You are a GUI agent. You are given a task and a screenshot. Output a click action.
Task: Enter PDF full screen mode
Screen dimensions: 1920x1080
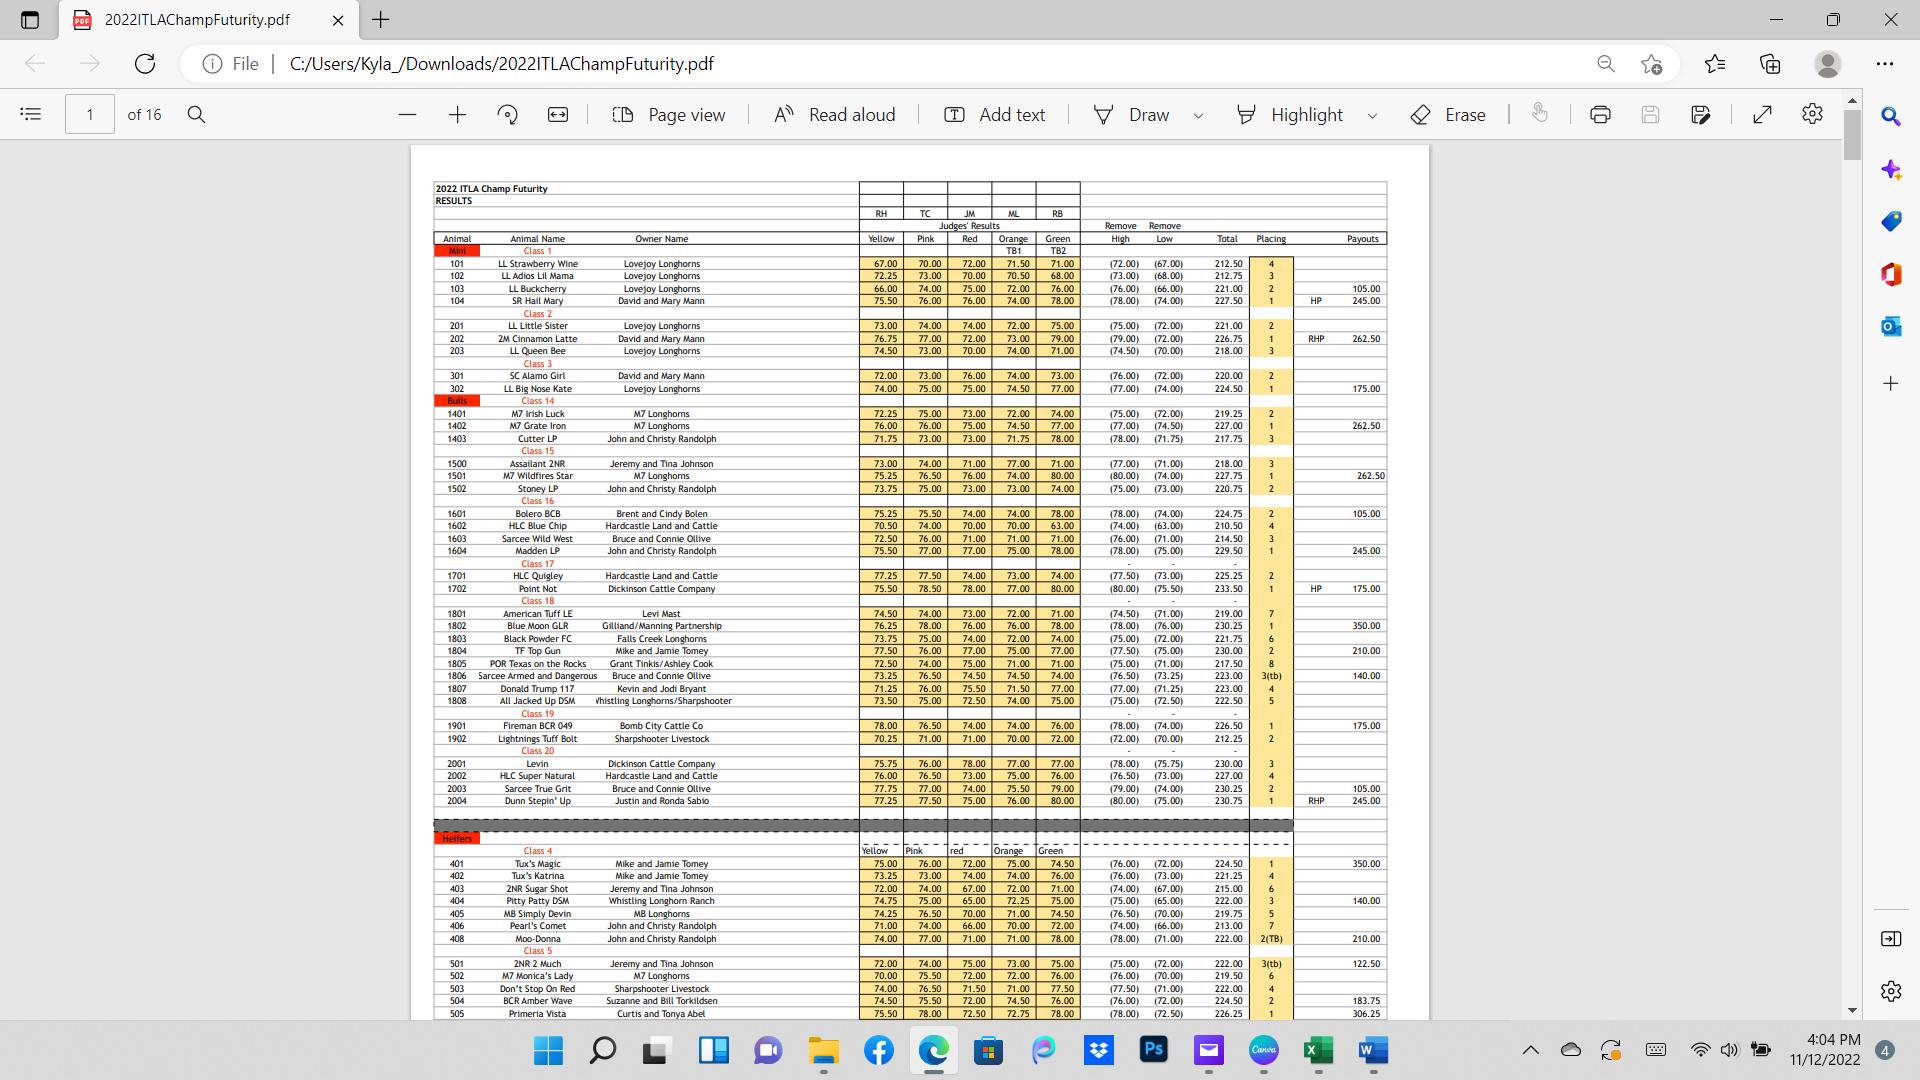1762,115
